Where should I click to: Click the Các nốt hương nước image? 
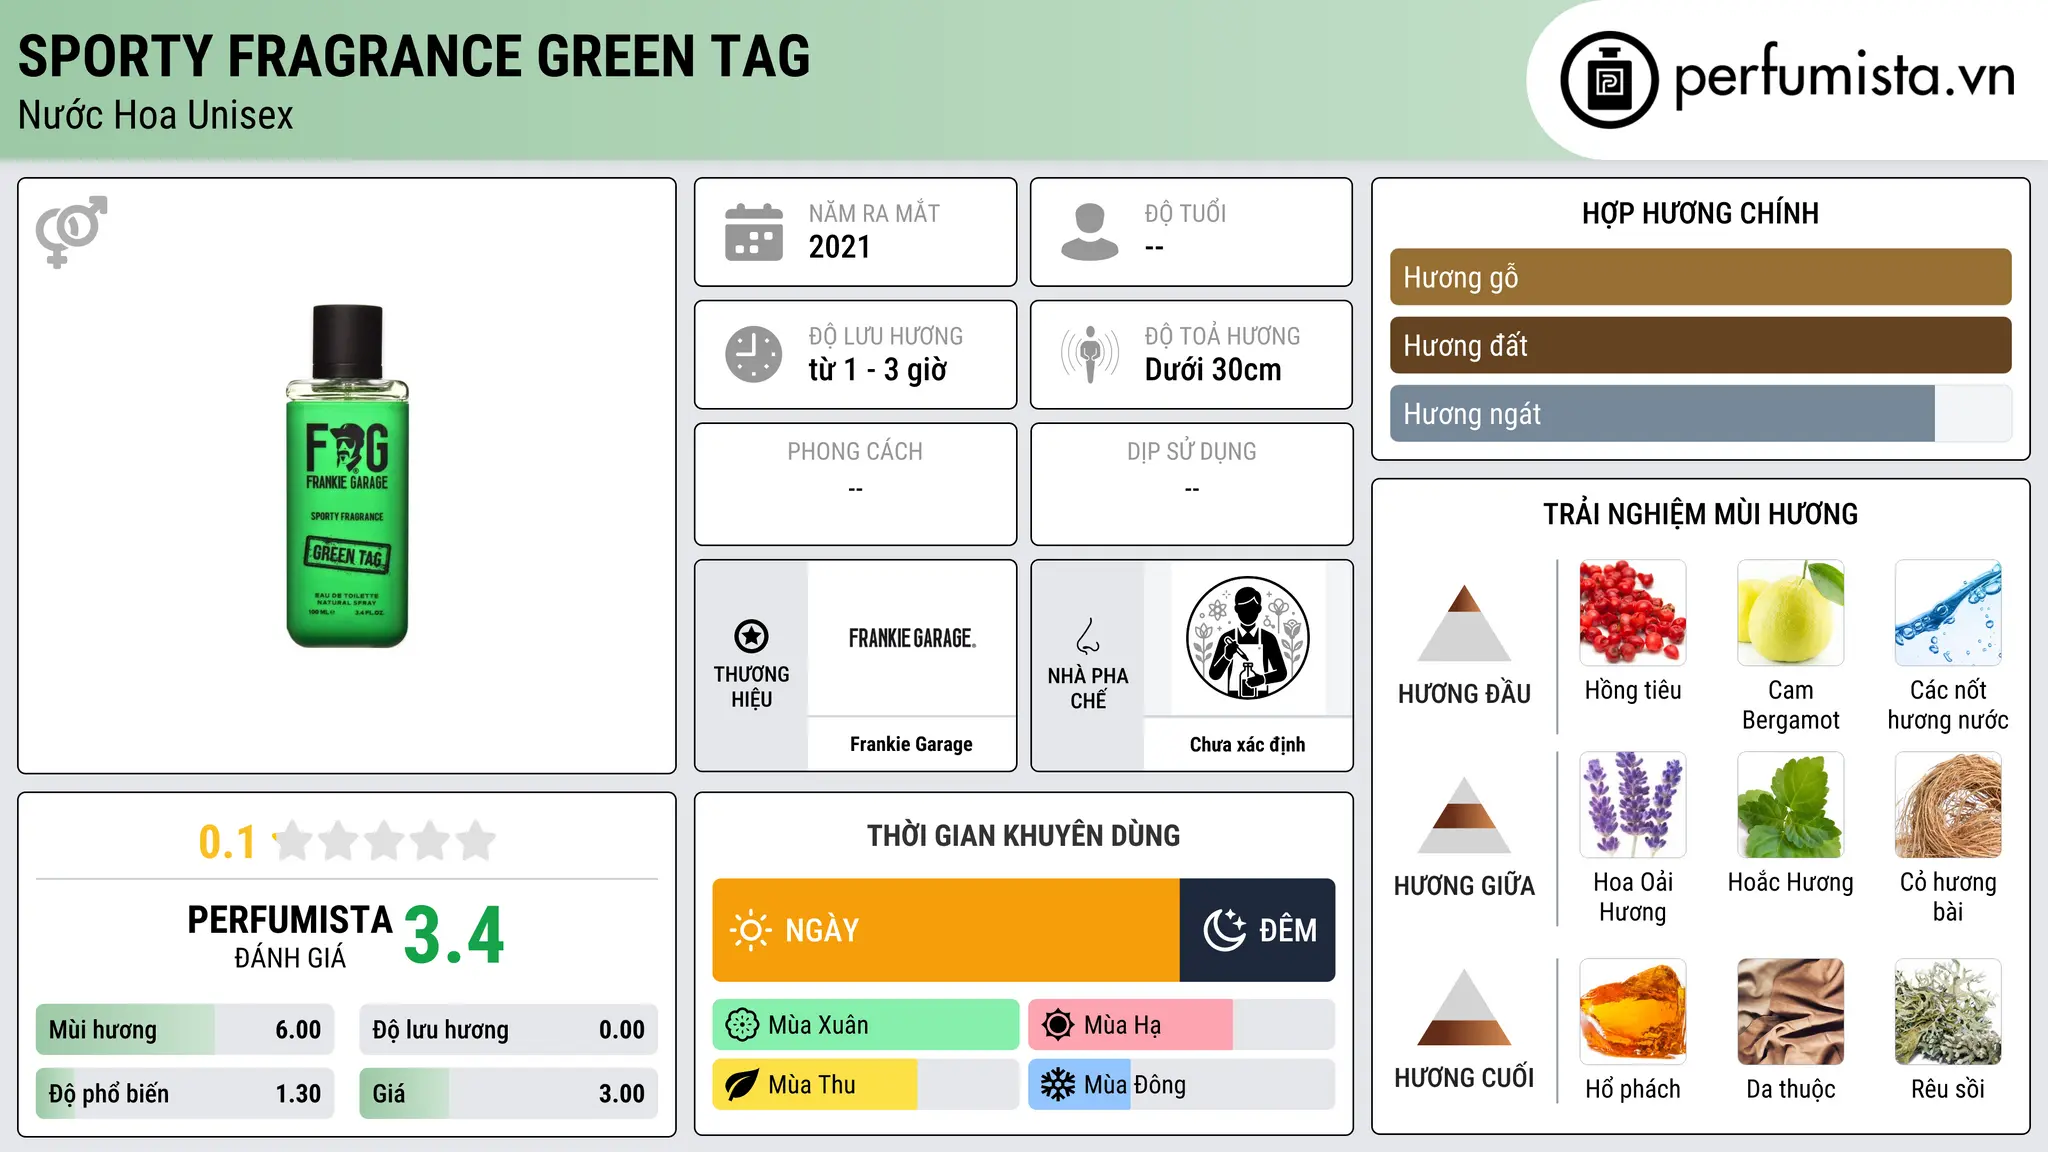(x=1948, y=613)
